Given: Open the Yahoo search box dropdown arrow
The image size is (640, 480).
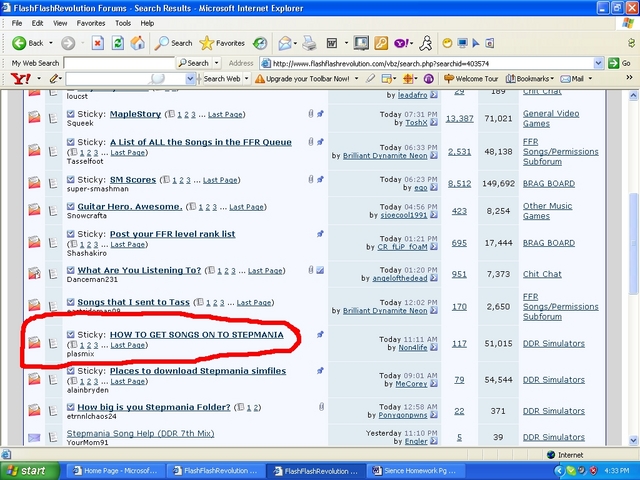Looking at the screenshot, I should 190,78.
